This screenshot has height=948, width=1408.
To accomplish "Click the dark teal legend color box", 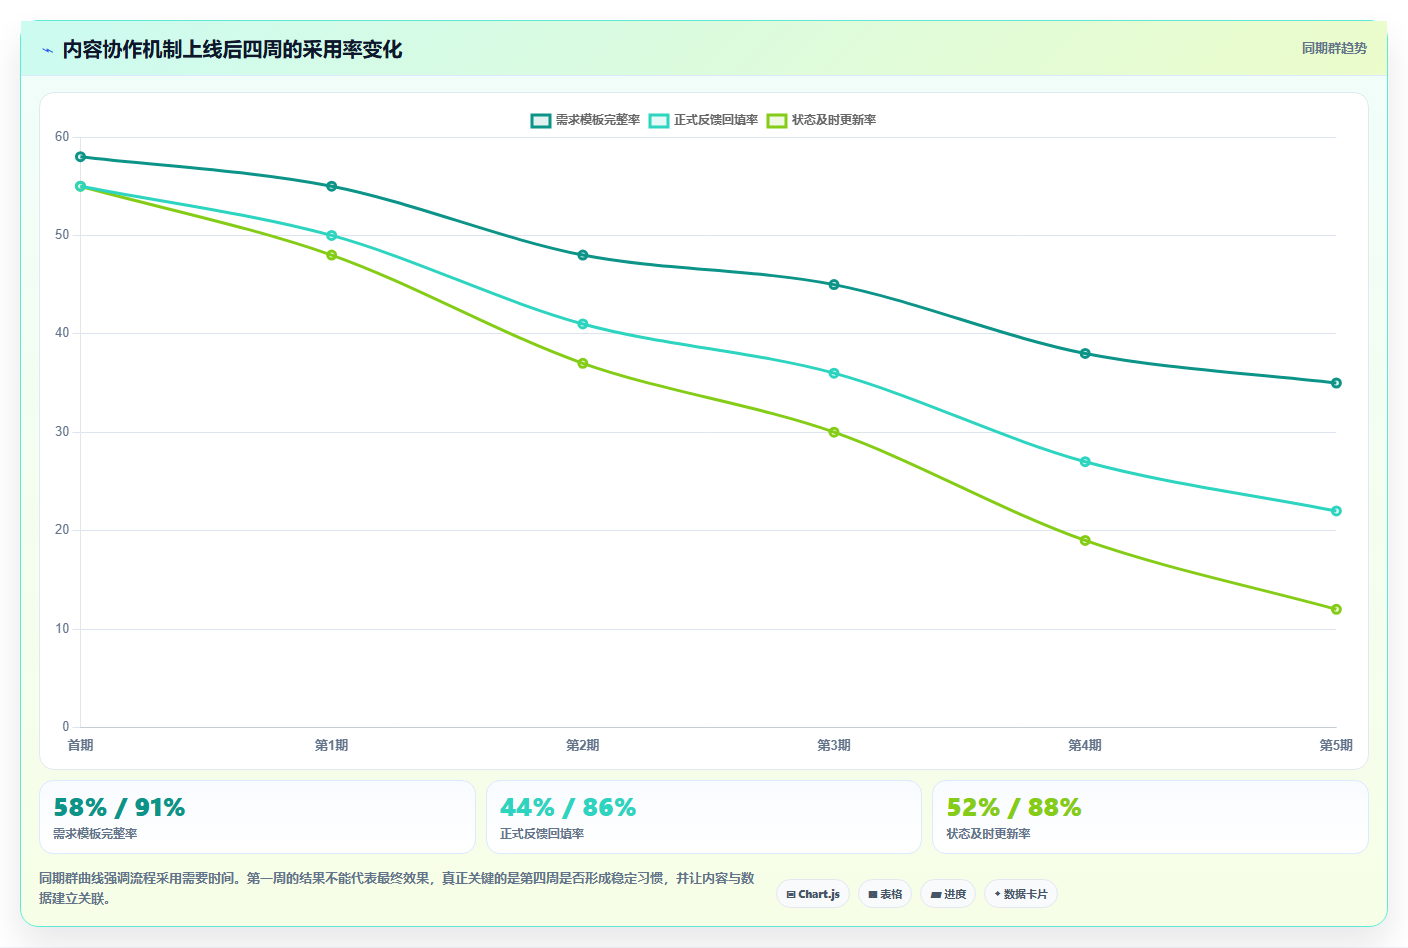I will [541, 120].
